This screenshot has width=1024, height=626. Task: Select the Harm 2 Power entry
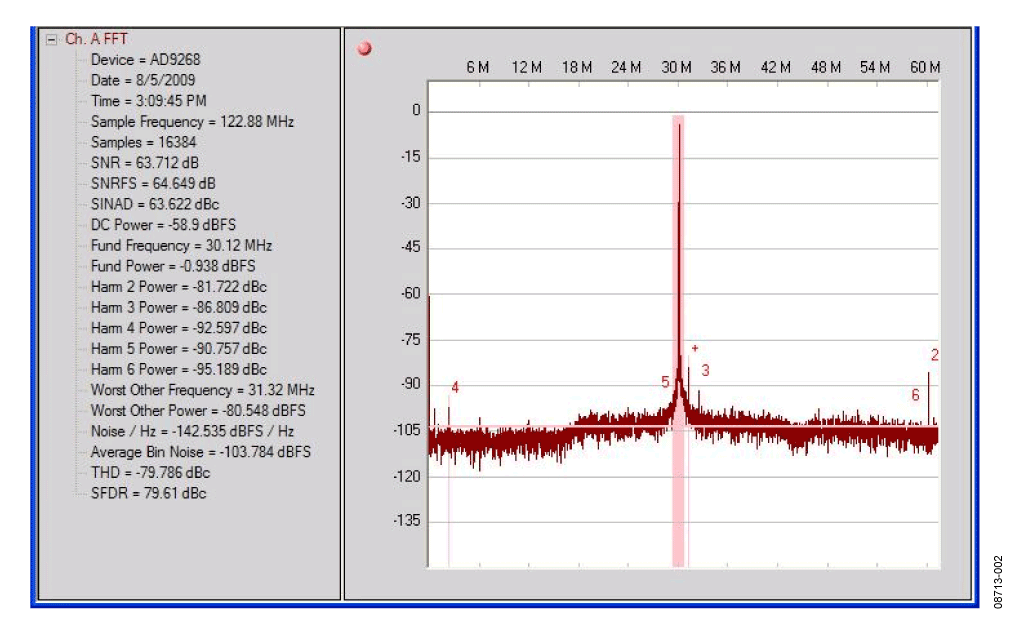[178, 287]
